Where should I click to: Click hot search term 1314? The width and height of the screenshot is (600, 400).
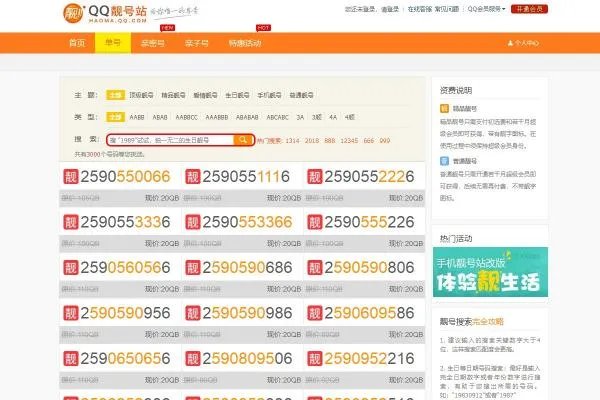tap(292, 140)
